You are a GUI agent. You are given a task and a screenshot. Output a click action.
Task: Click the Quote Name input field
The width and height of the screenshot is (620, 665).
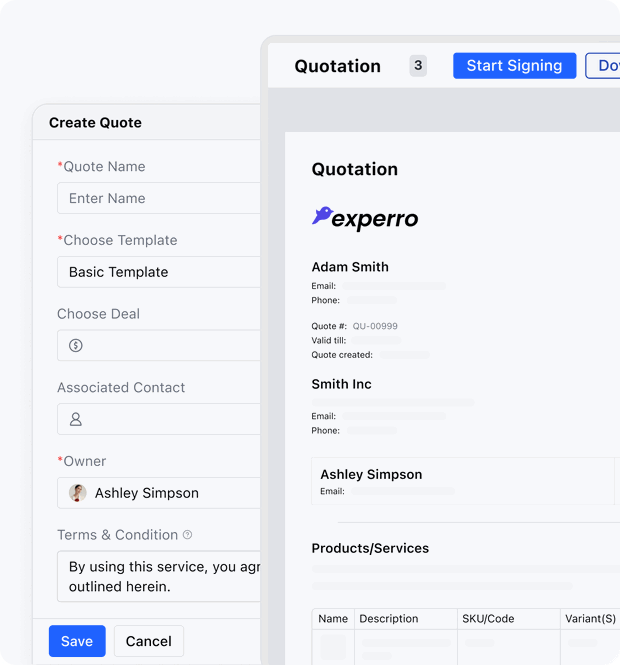click(159, 198)
